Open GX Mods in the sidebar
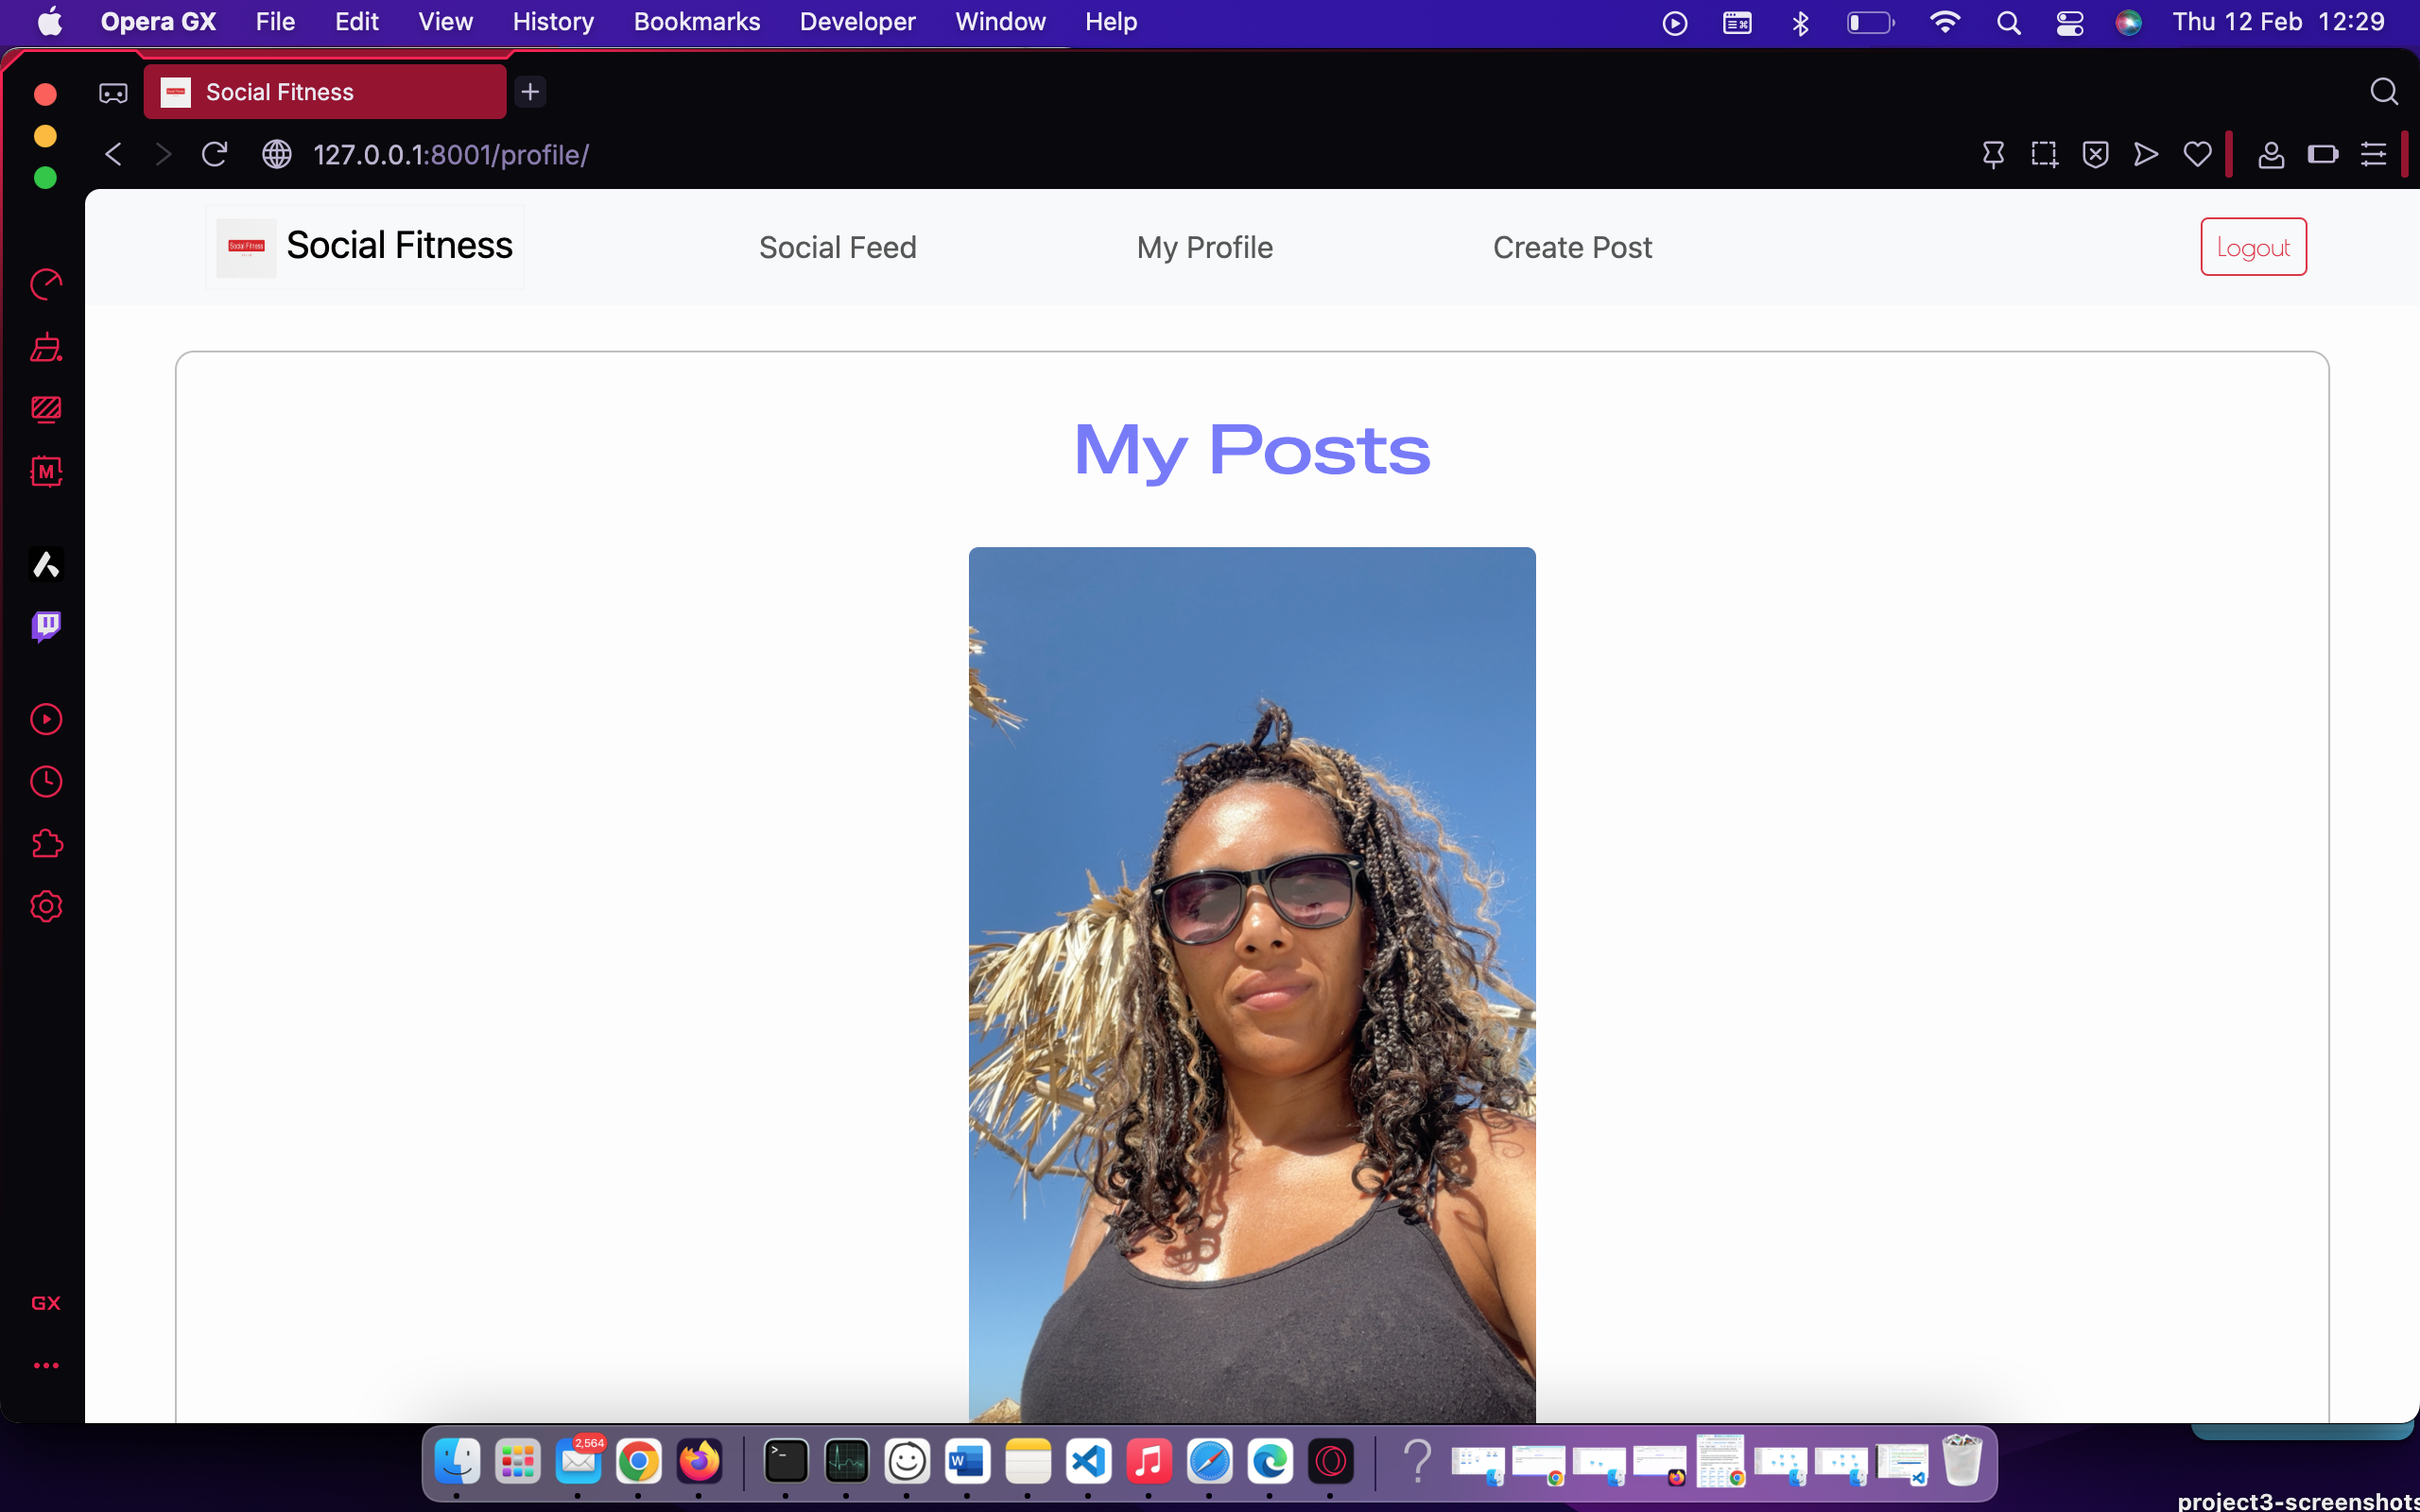The image size is (2420, 1512). click(46, 471)
